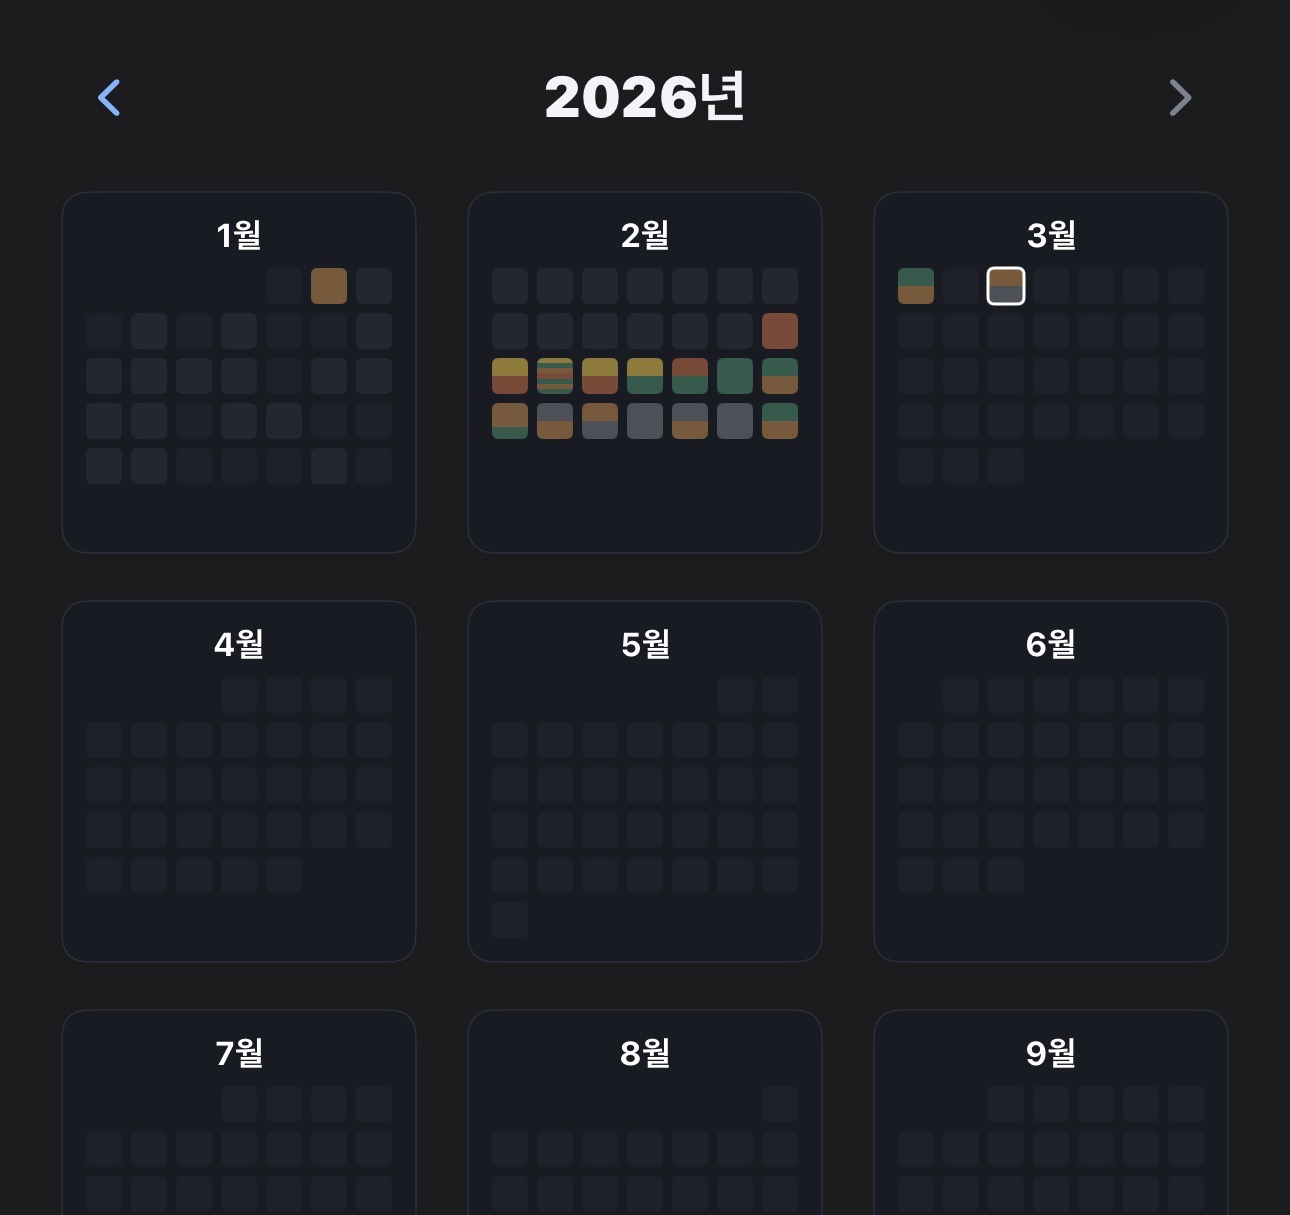Click the green-and-brown March 1 cell
1290x1215 pixels.
click(916, 286)
